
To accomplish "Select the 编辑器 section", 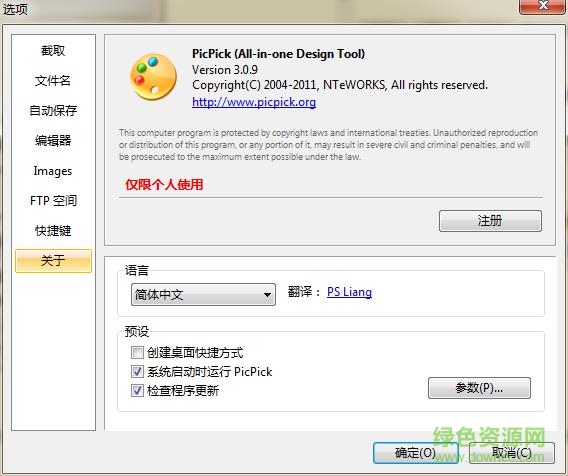I will point(53,141).
